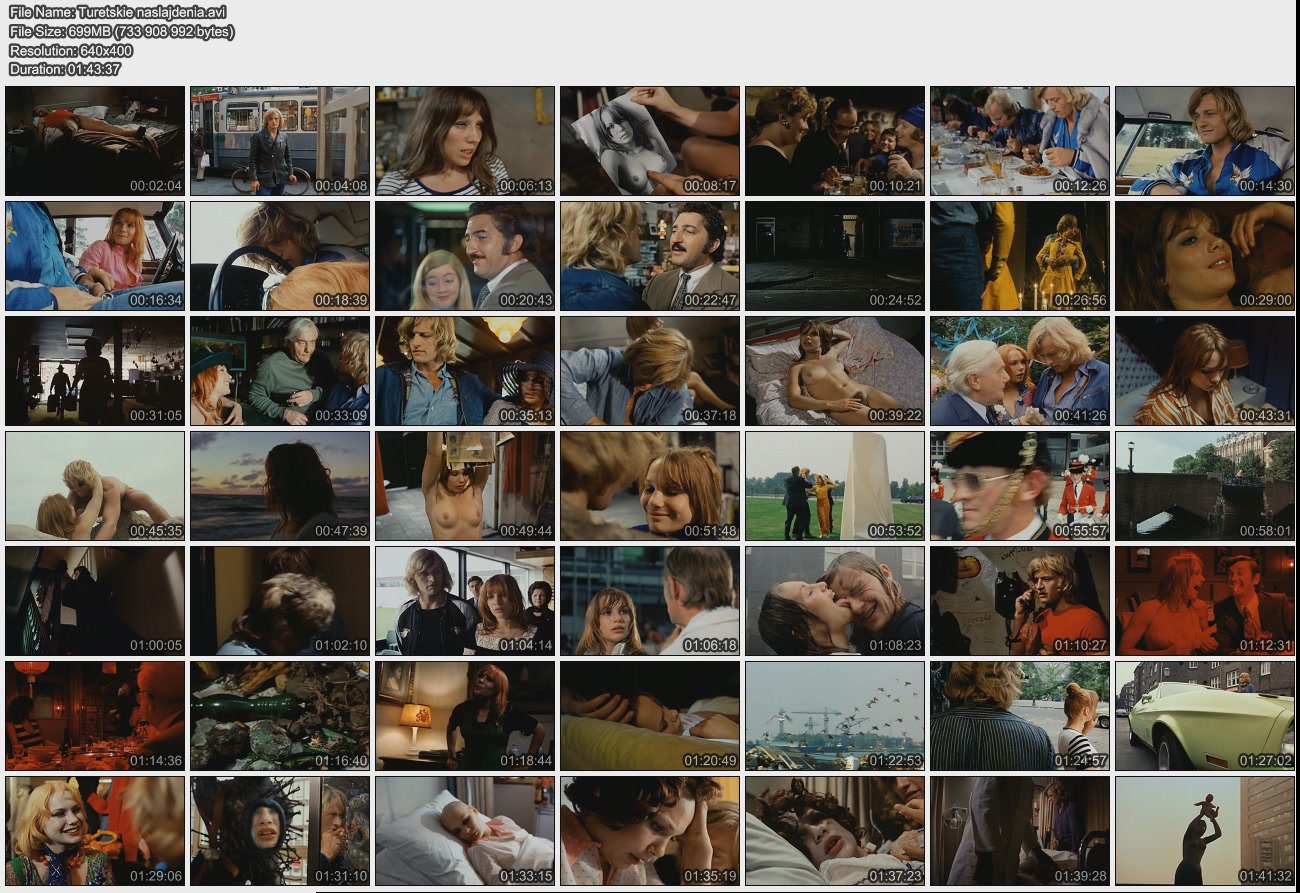
Task: Click the flying birds frame at 01:22:53
Action: (x=834, y=716)
